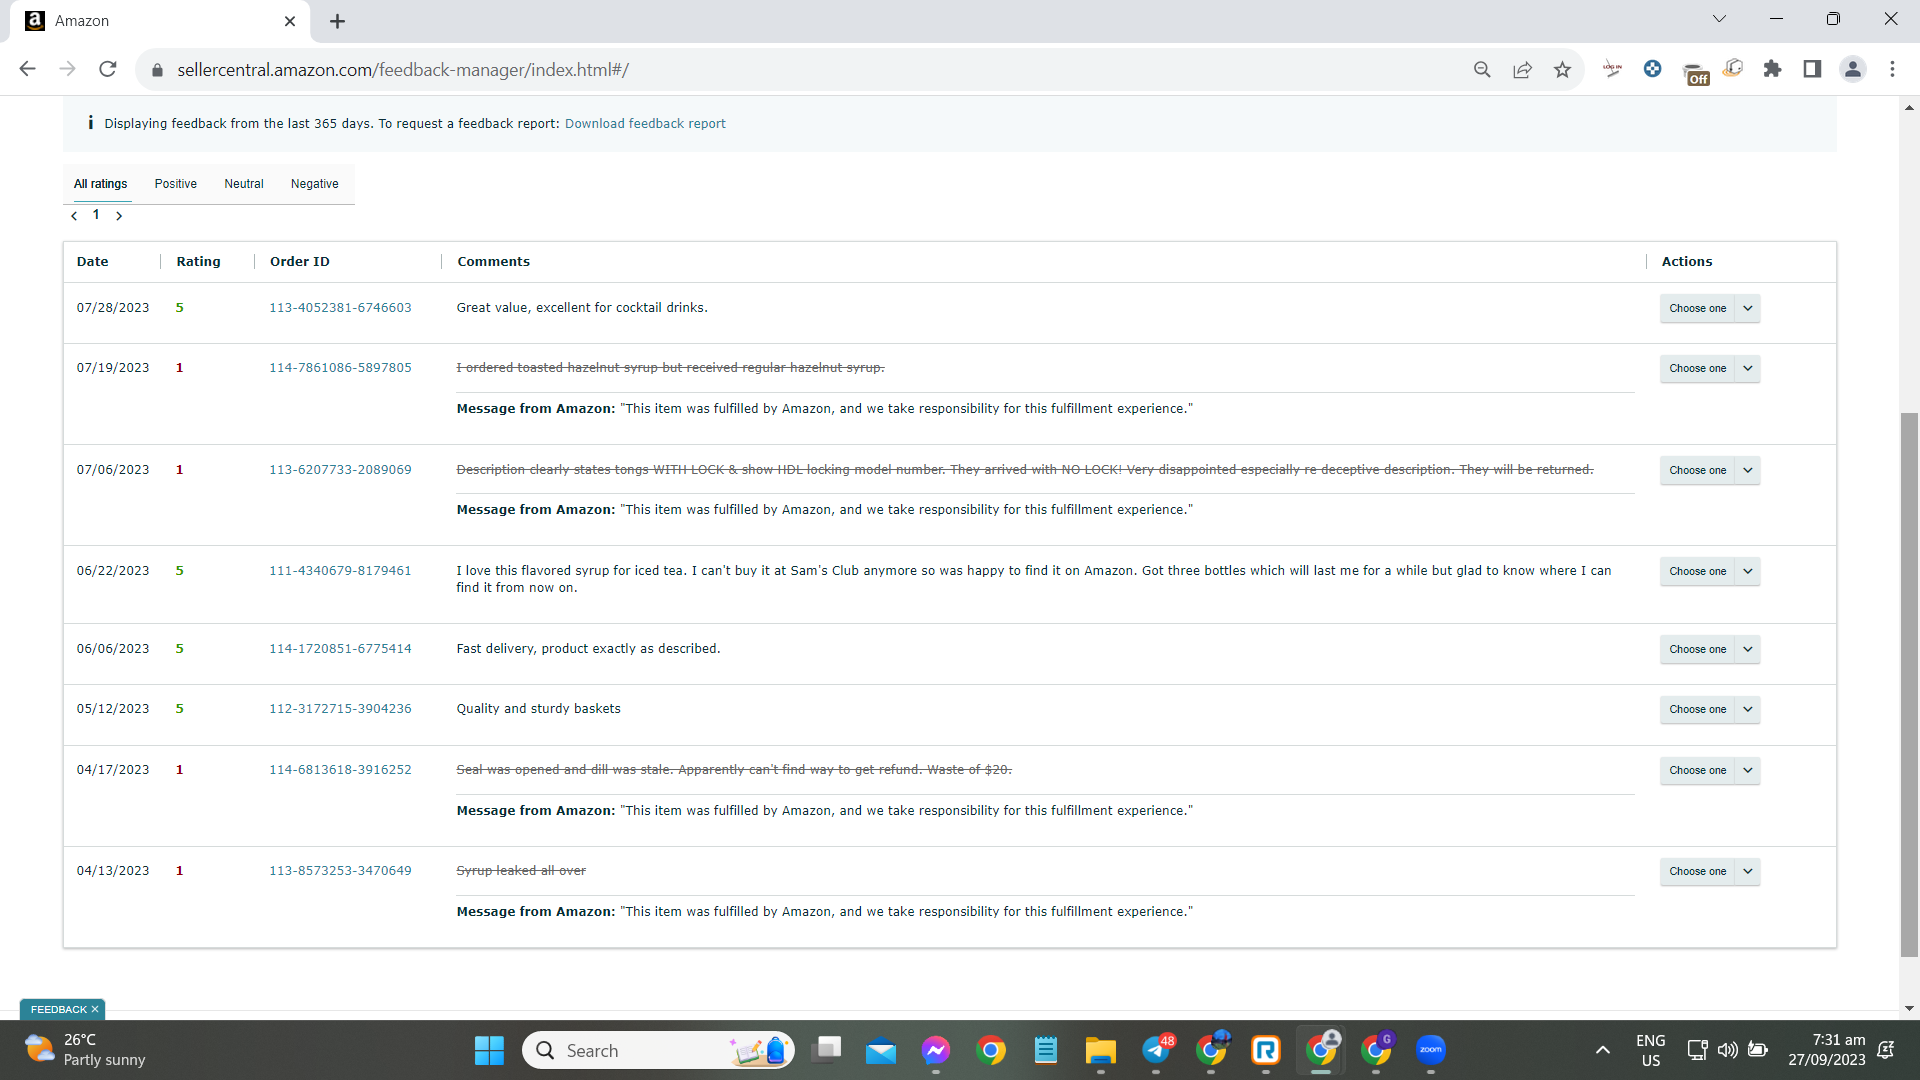Image resolution: width=1920 pixels, height=1080 pixels.
Task: Click the Rating column header
Action: pyautogui.click(x=198, y=262)
